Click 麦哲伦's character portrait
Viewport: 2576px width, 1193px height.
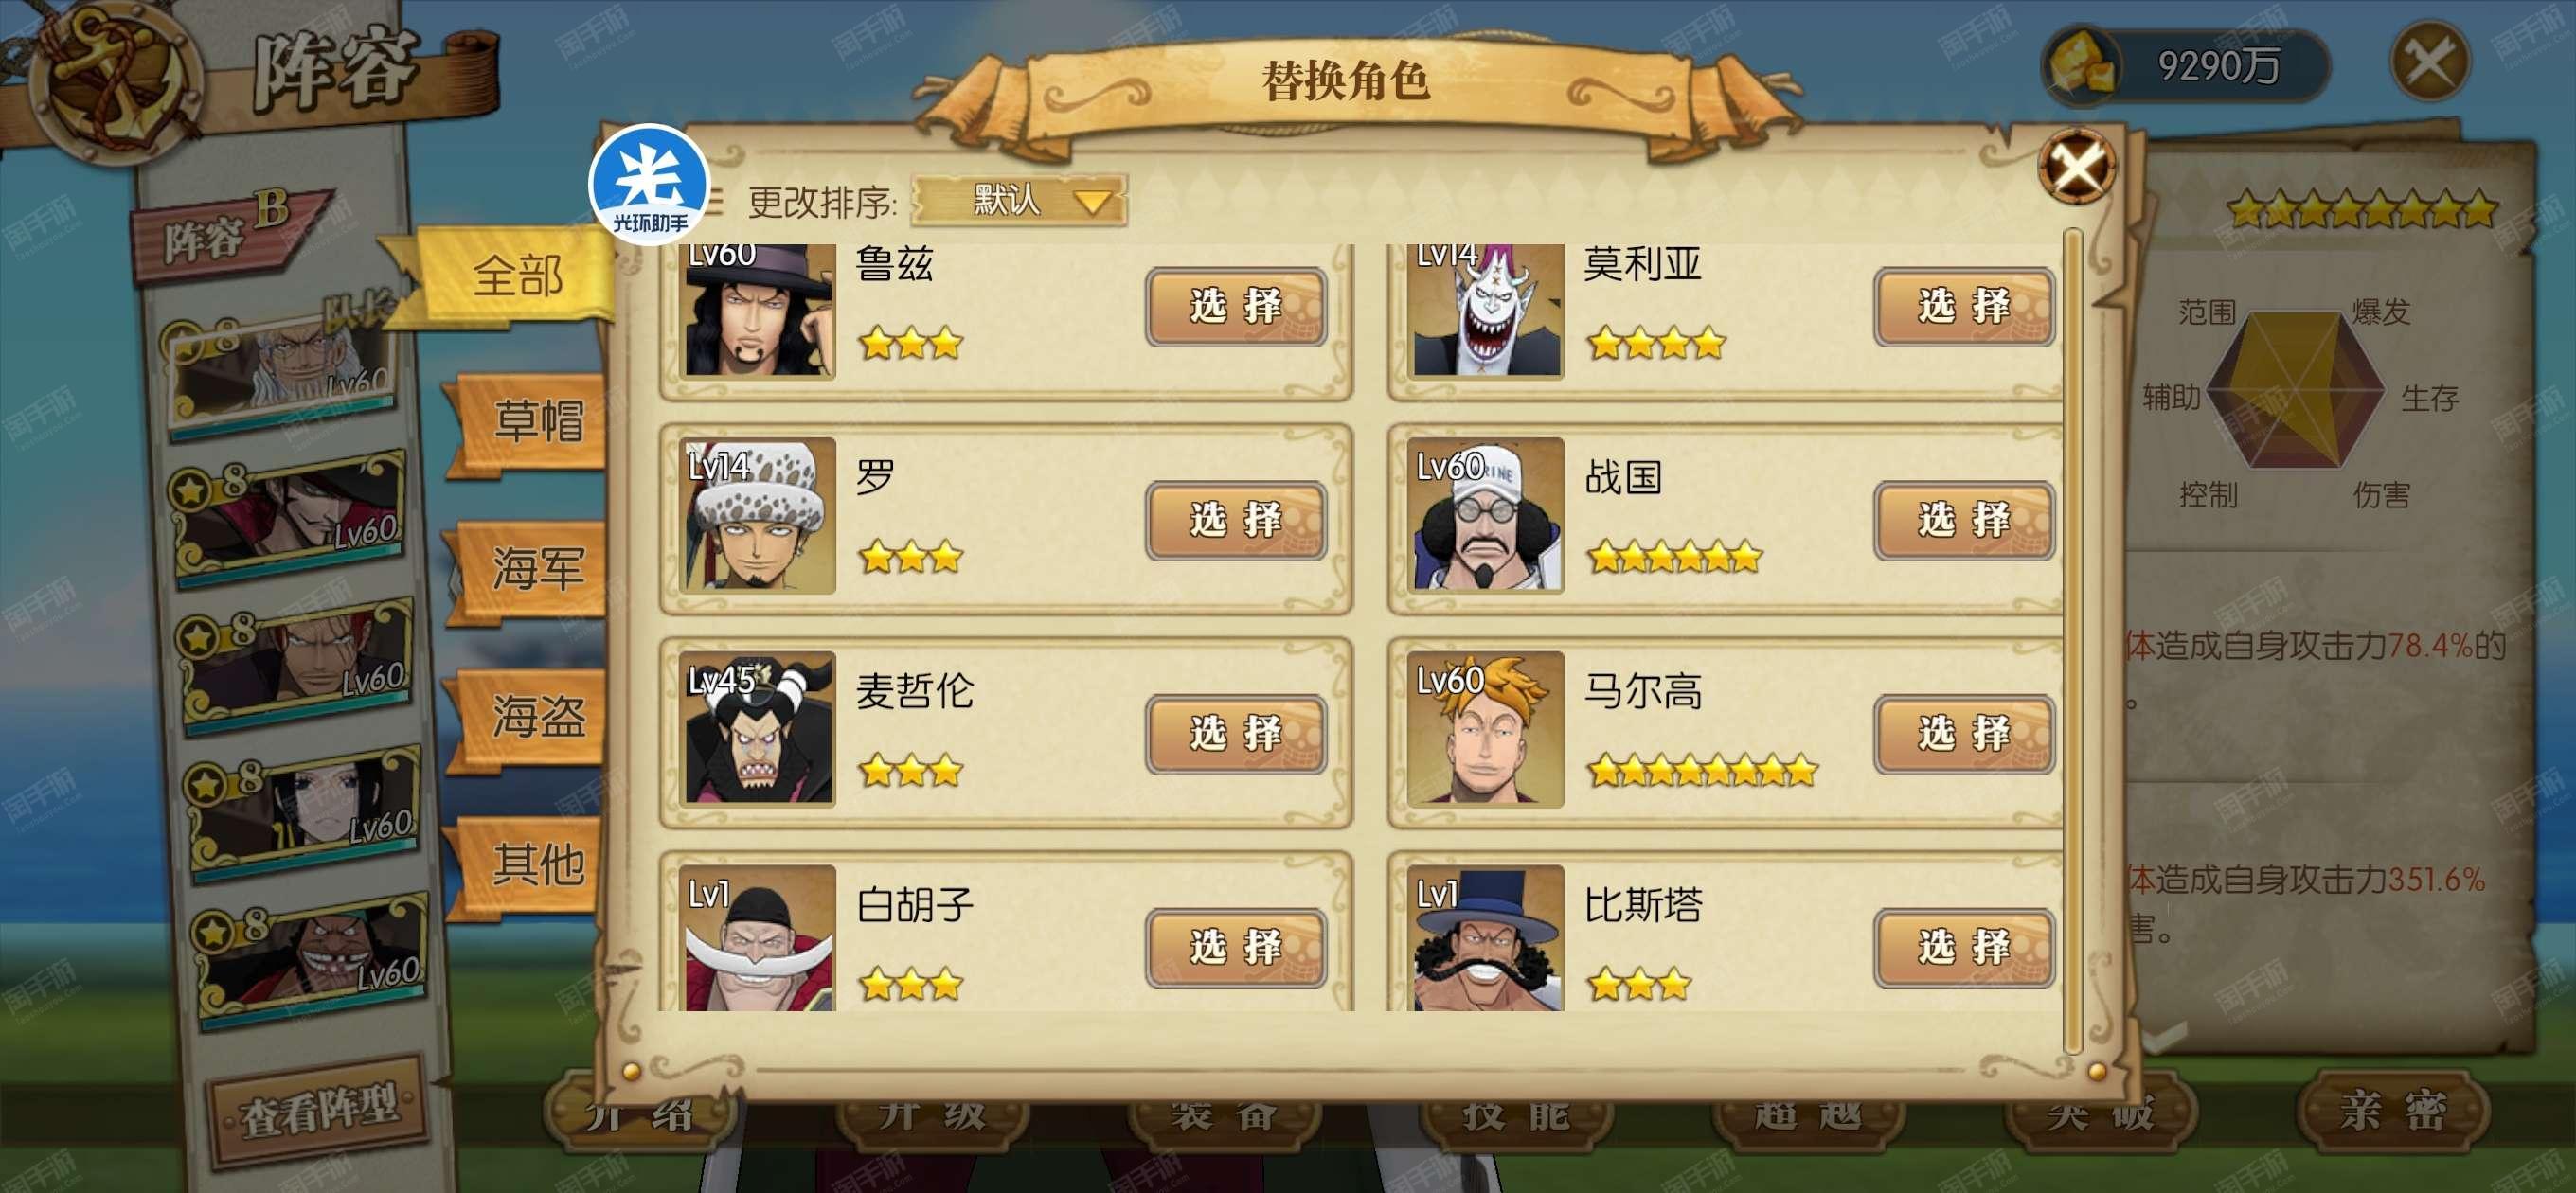click(758, 729)
